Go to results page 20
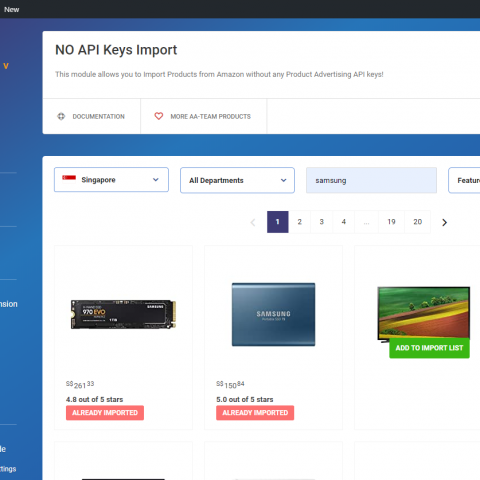480x480 pixels. point(417,222)
